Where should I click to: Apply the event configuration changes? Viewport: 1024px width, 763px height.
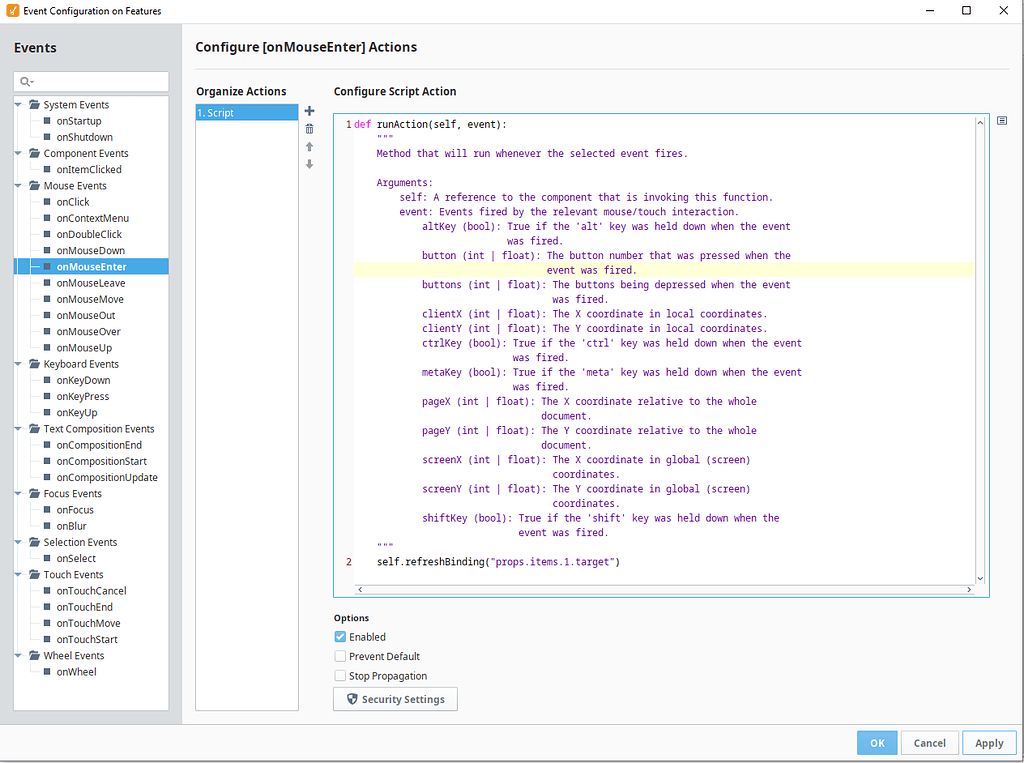click(989, 742)
